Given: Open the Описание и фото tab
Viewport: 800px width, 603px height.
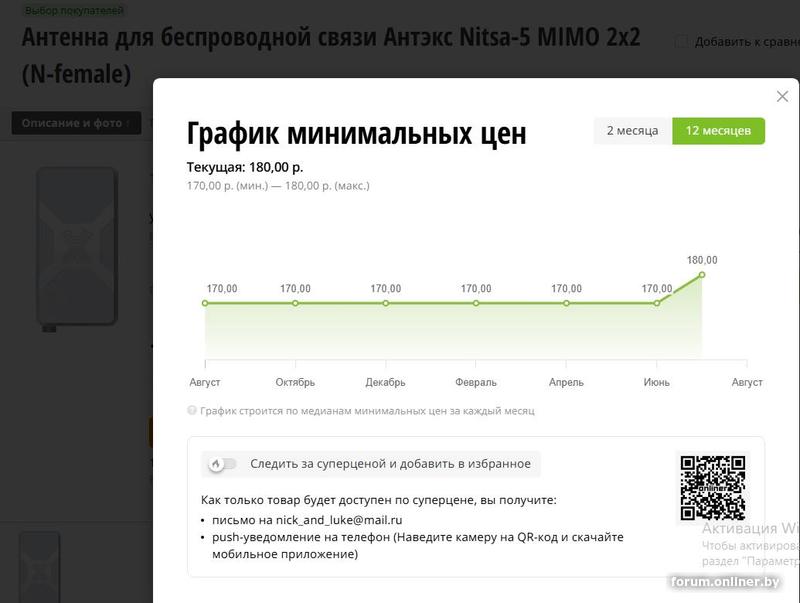Looking at the screenshot, I should 76,123.
